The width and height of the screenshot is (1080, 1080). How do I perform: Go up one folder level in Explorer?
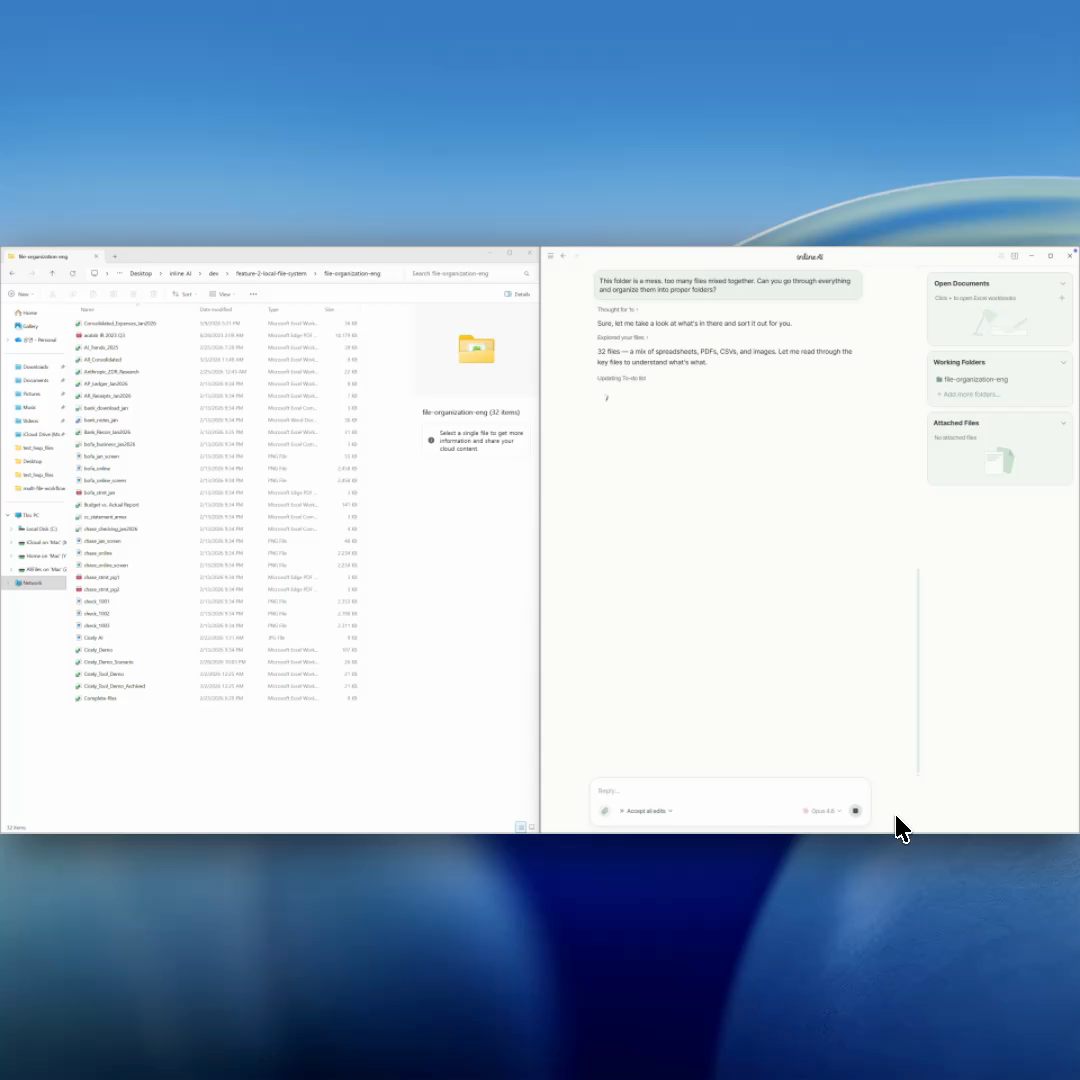coord(52,273)
